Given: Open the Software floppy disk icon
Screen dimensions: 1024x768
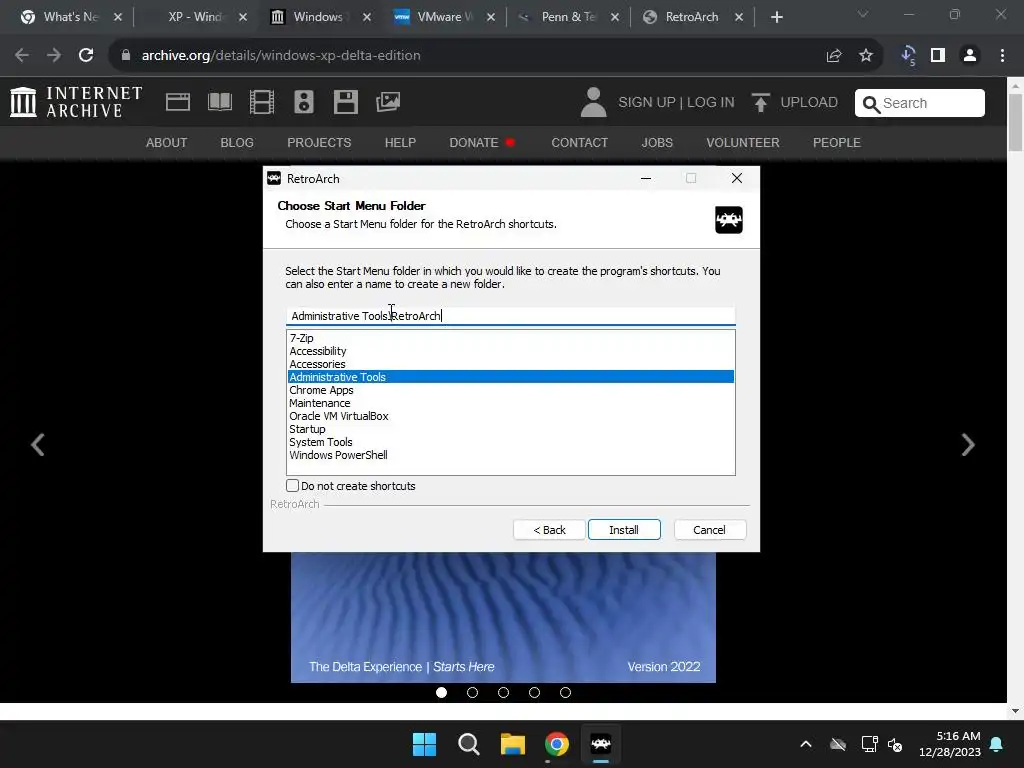Looking at the screenshot, I should [x=345, y=102].
